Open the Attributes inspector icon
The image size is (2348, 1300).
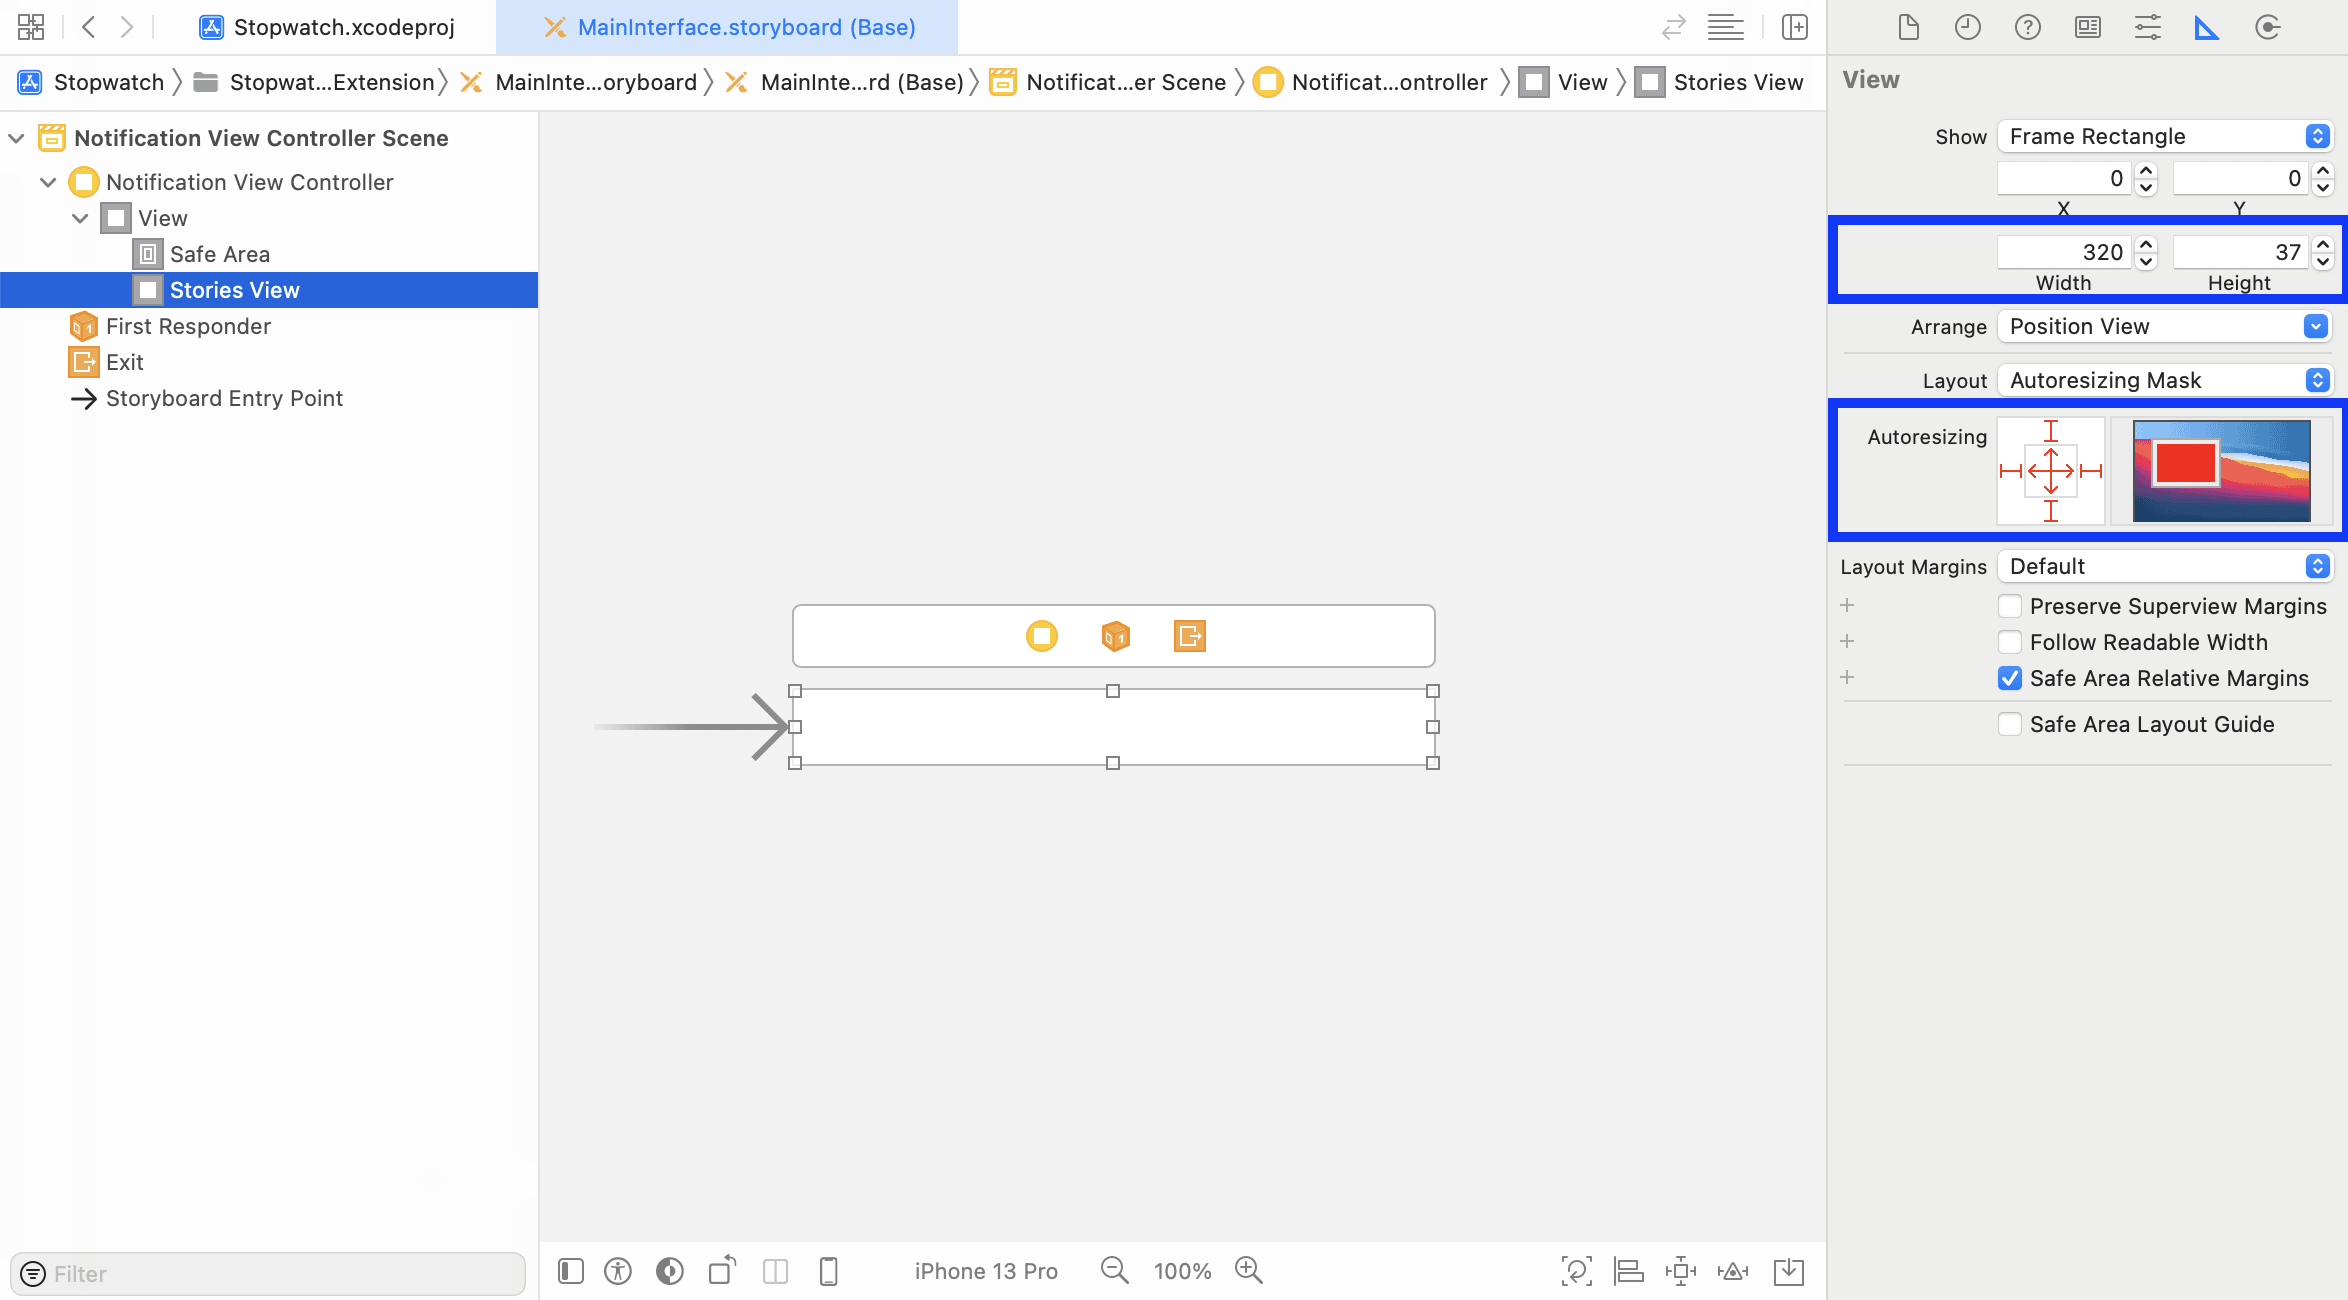tap(2147, 27)
